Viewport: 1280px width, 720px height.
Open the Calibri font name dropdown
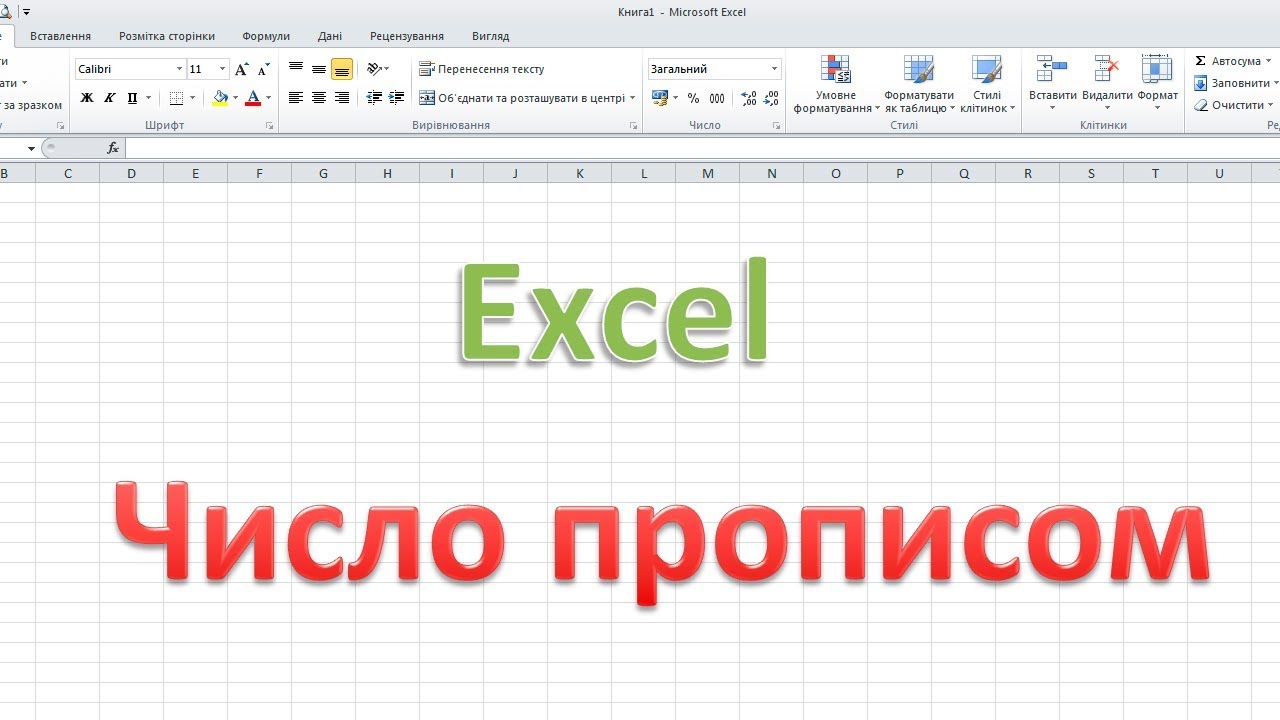(x=180, y=69)
